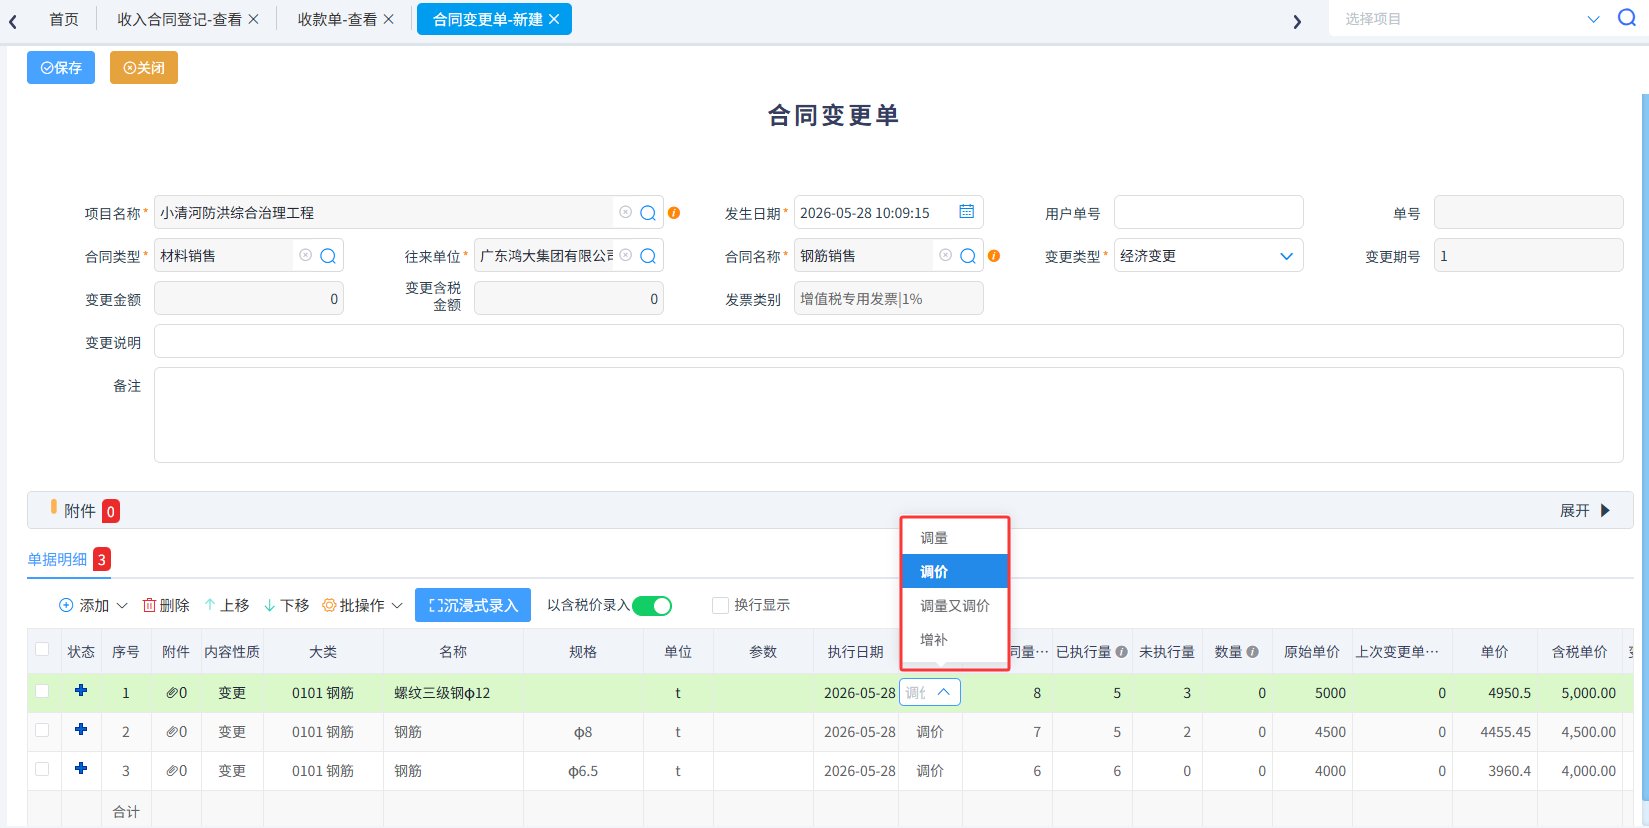Click the help icon beside 已执行量 header

[1122, 652]
